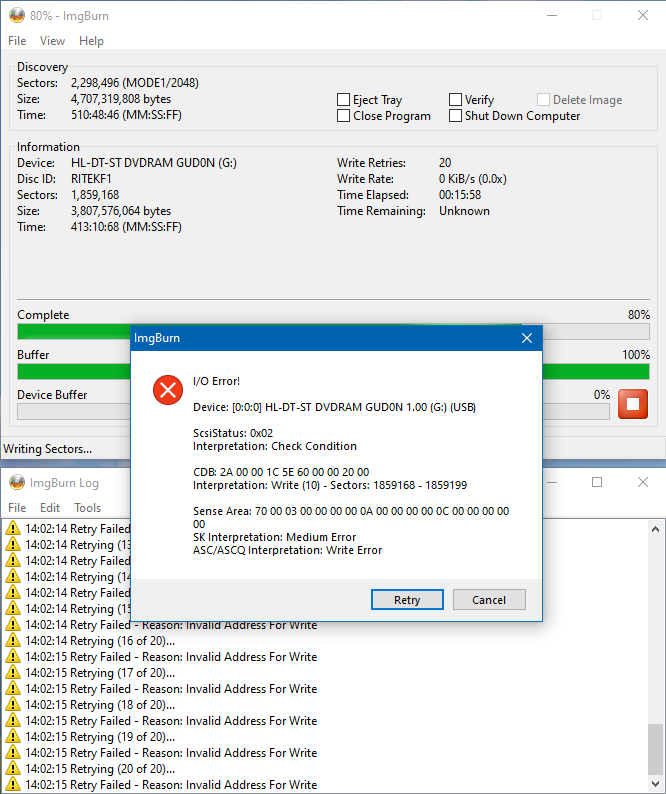Click the 'I/O Error!' heading text
666x794 pixels.
[217, 381]
